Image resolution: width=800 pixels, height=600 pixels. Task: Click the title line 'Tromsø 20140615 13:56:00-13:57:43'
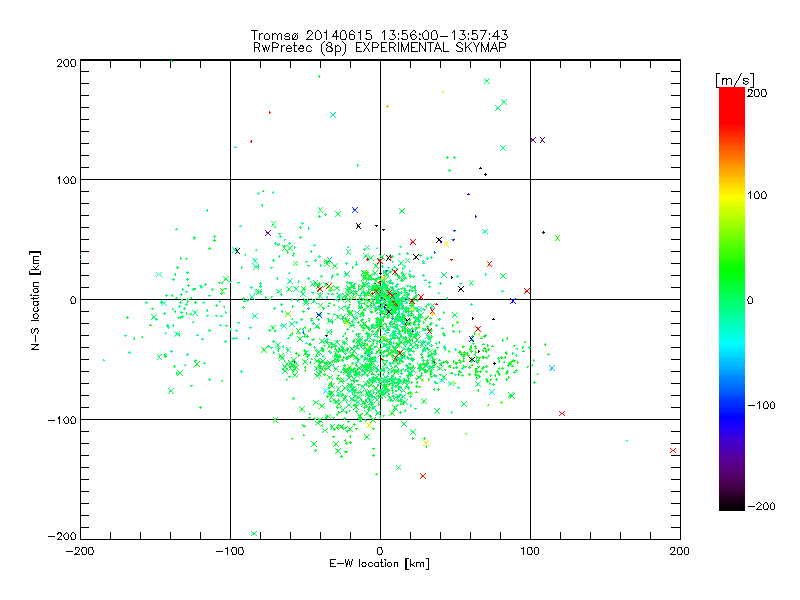tap(379, 35)
